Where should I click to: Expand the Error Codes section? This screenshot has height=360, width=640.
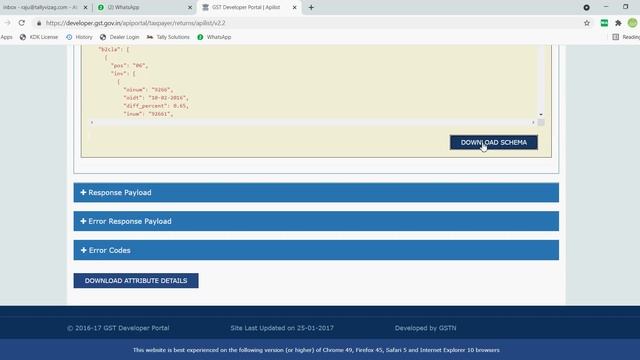pyautogui.click(x=316, y=250)
